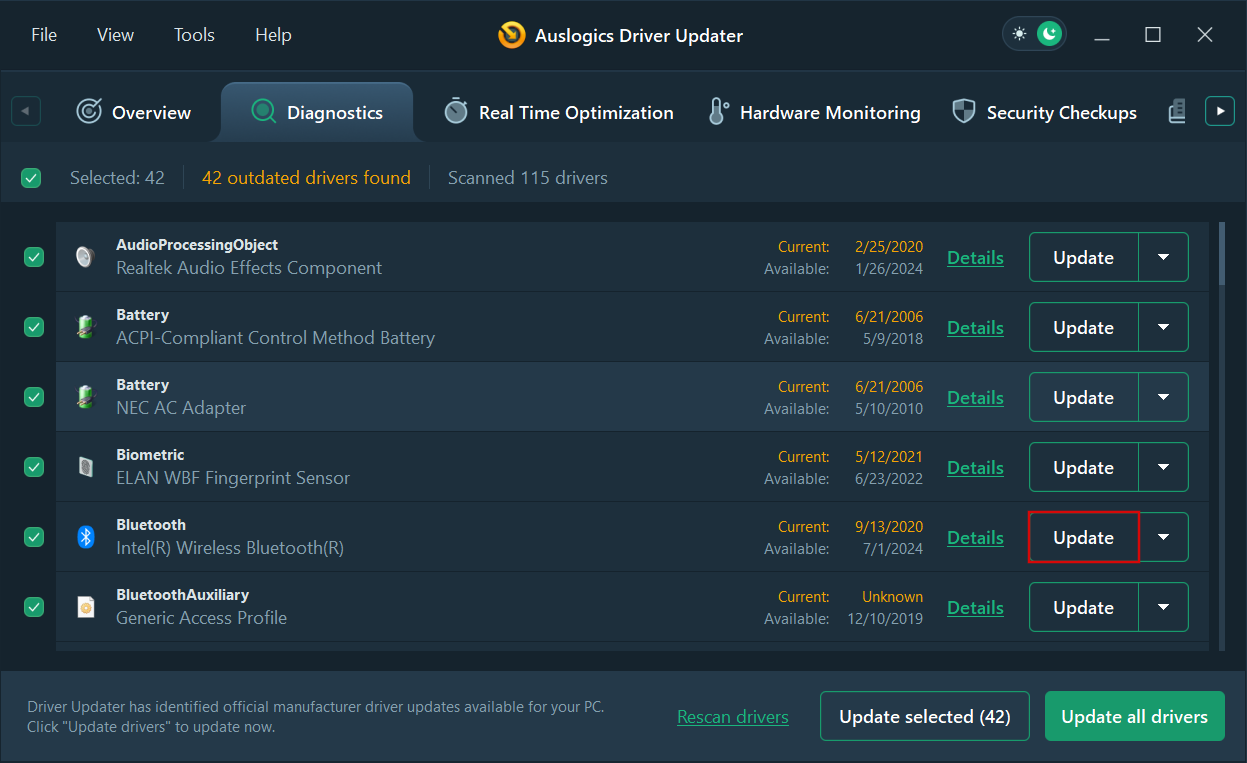1247x763 pixels.
Task: Click the battery icon for ACPI-Compliant Control Method Battery
Action: (x=86, y=327)
